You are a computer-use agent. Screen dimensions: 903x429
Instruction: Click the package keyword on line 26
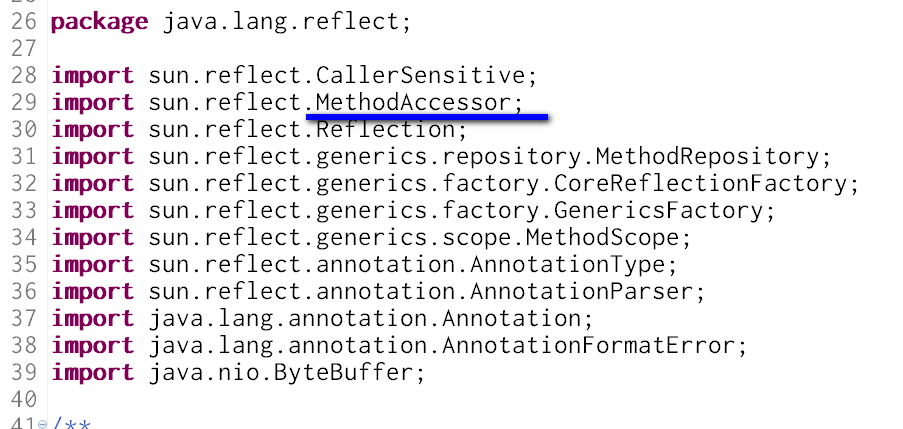click(100, 23)
